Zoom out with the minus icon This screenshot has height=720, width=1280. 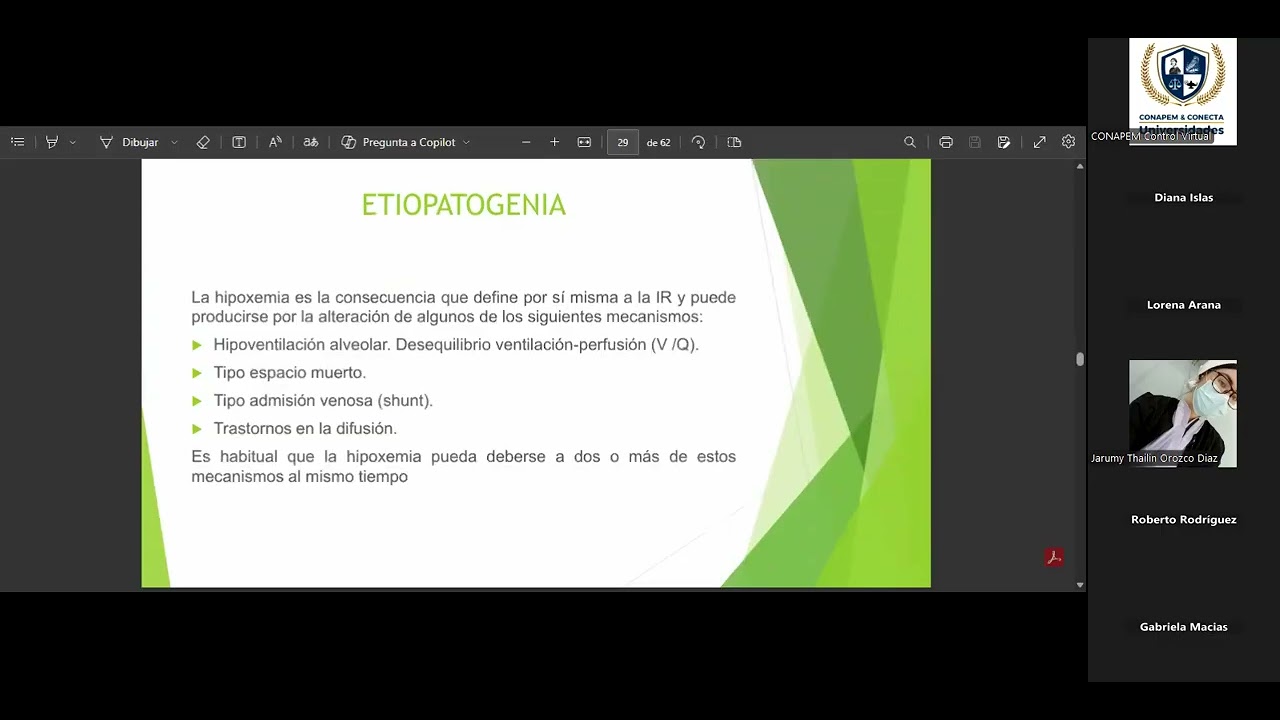click(526, 142)
